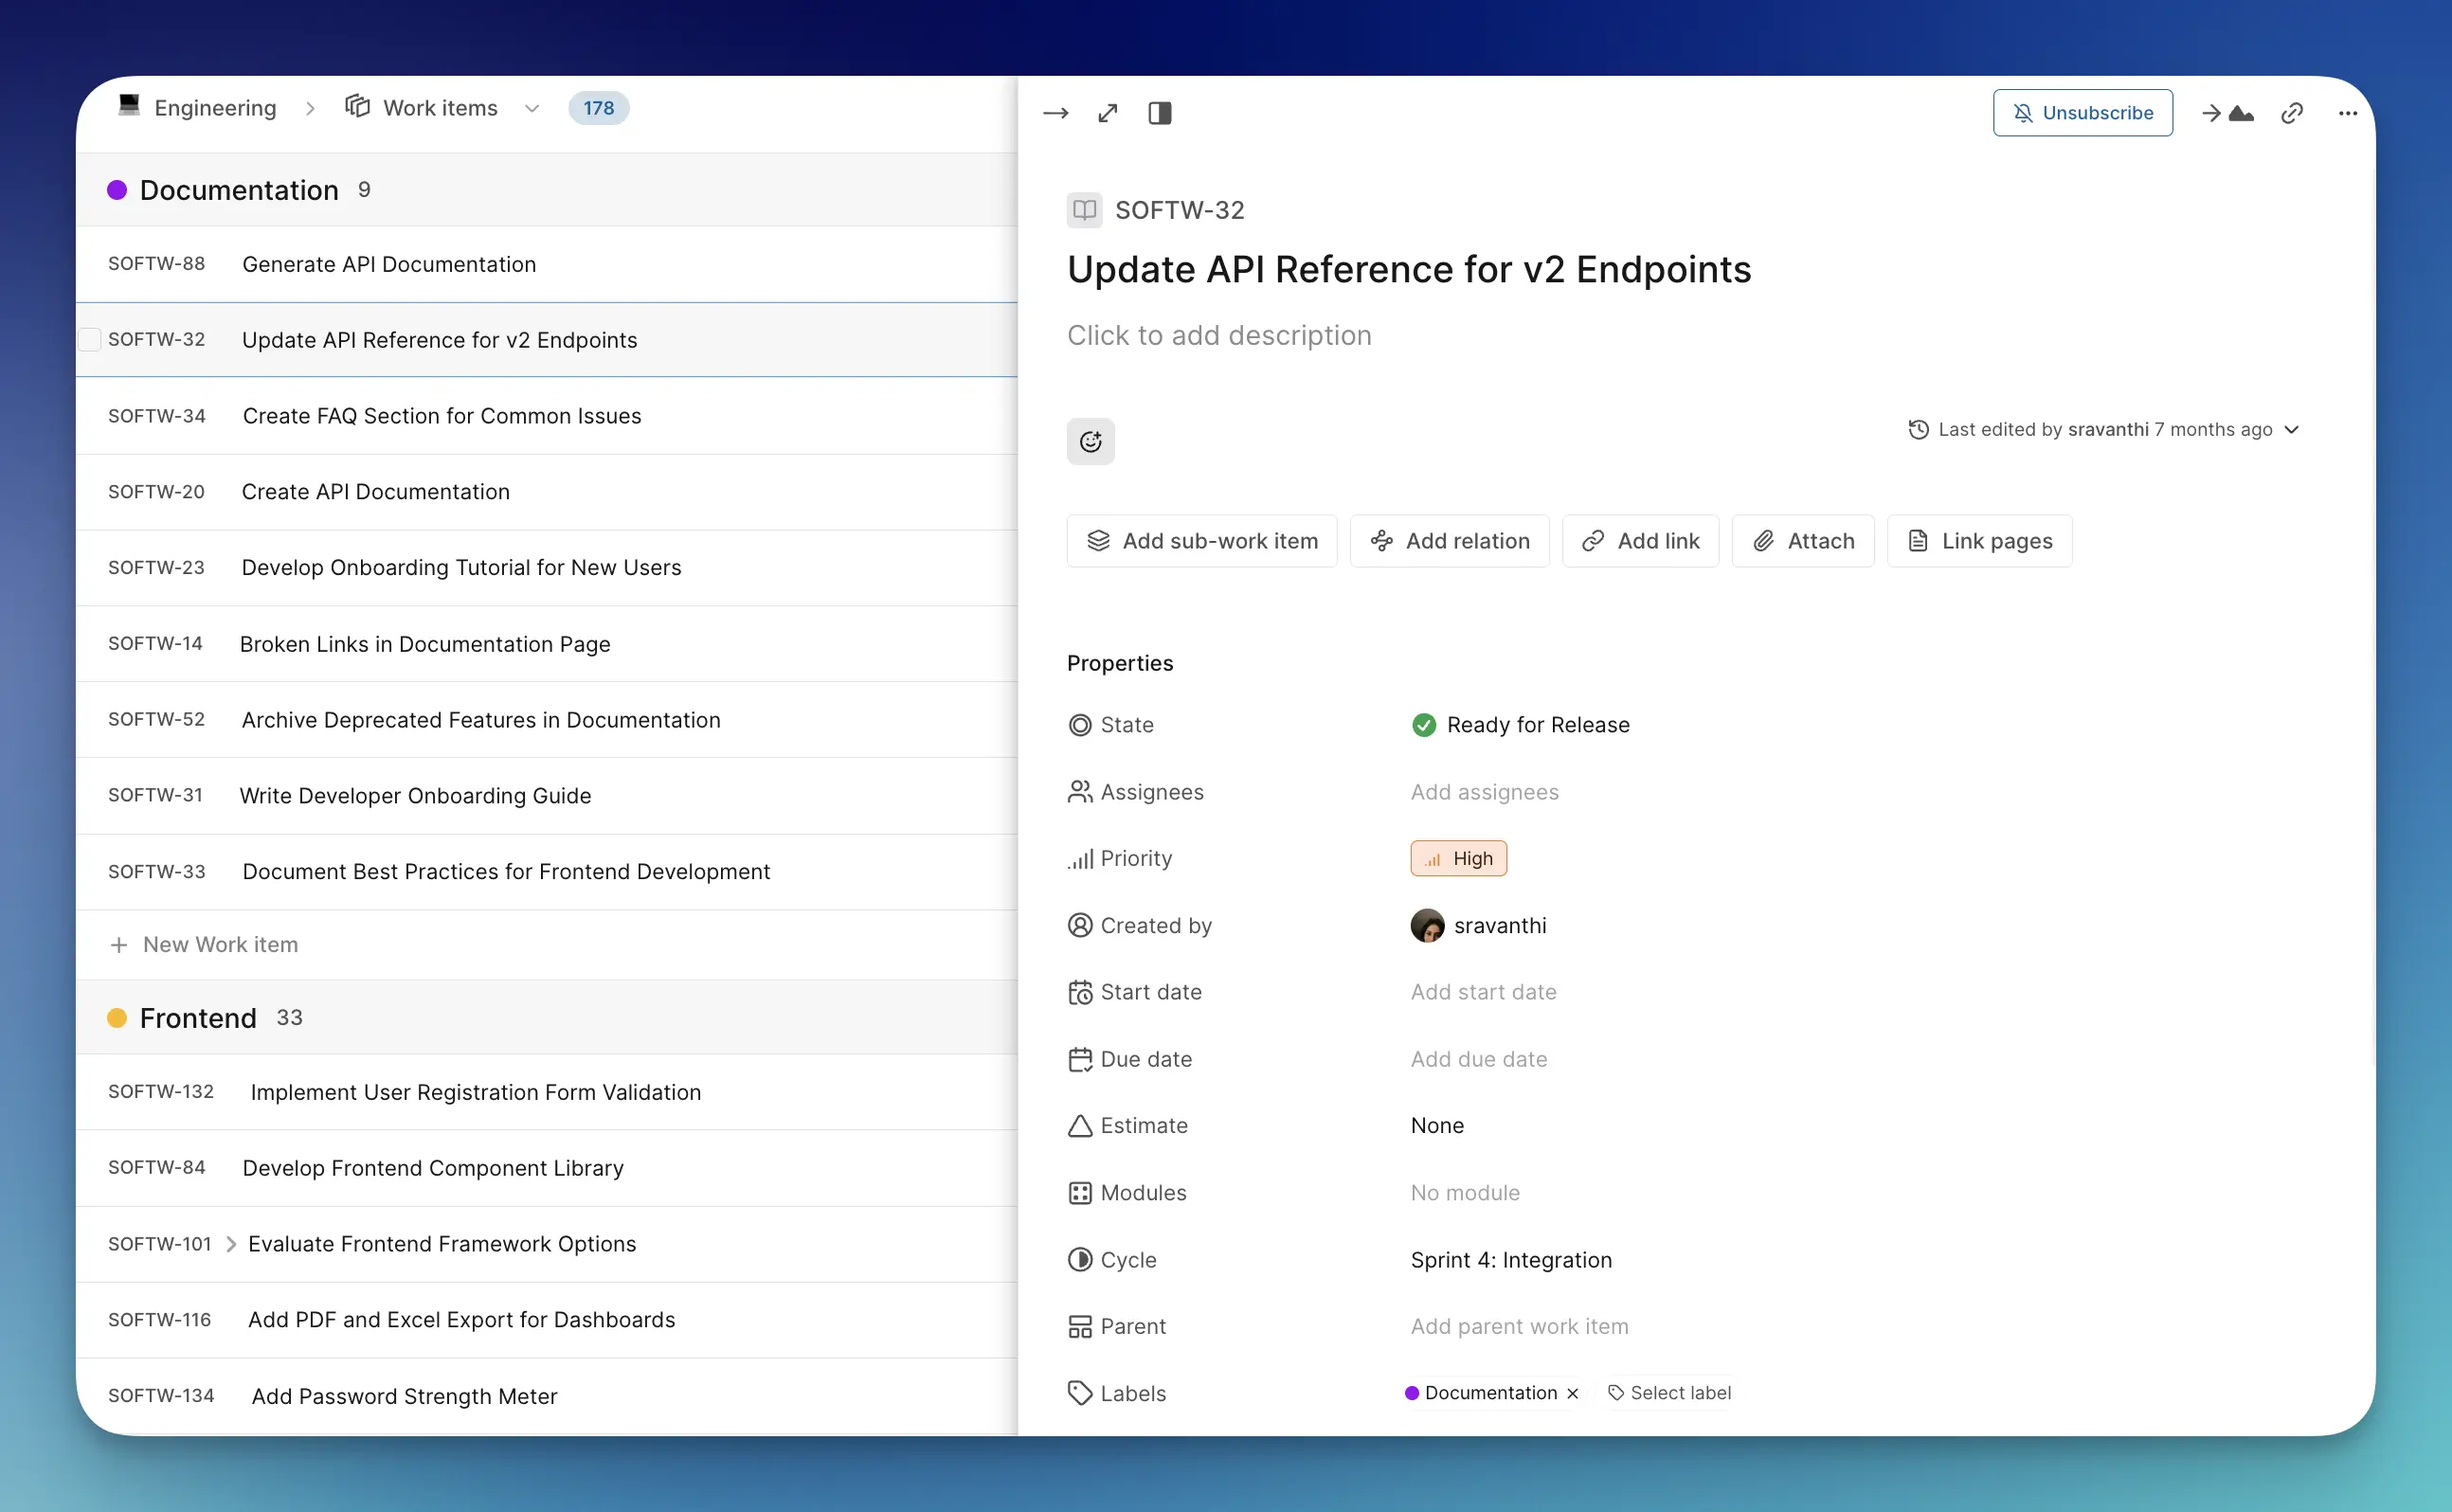Open the Engineering project breadcrumb
The width and height of the screenshot is (2452, 1512).
click(198, 108)
